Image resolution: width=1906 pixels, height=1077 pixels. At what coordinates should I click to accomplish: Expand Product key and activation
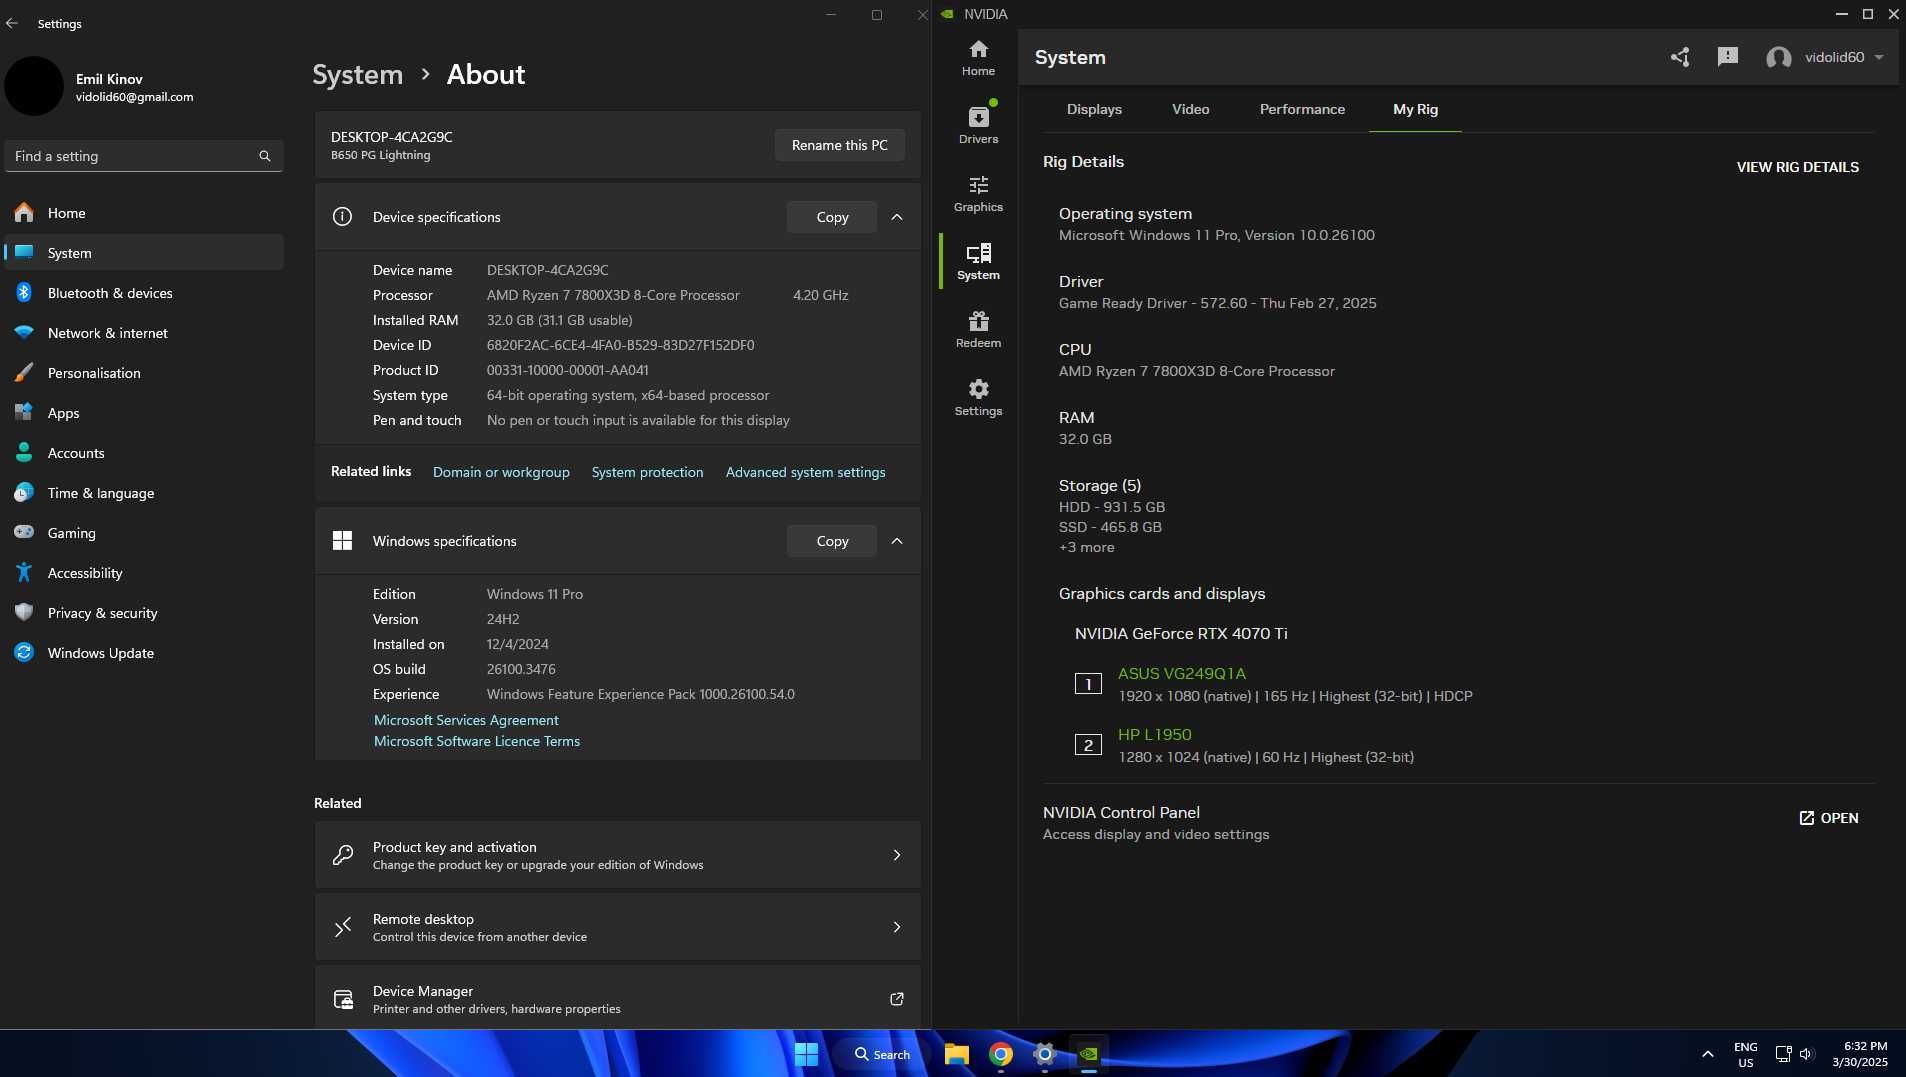pos(618,855)
